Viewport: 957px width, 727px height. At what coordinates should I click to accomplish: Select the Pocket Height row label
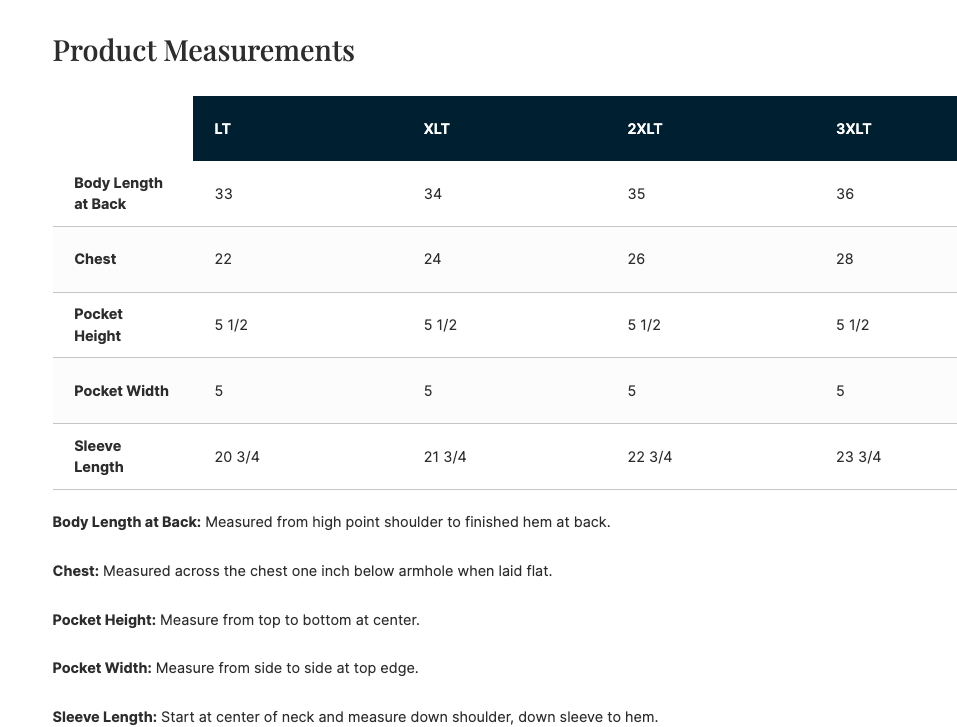coord(98,325)
